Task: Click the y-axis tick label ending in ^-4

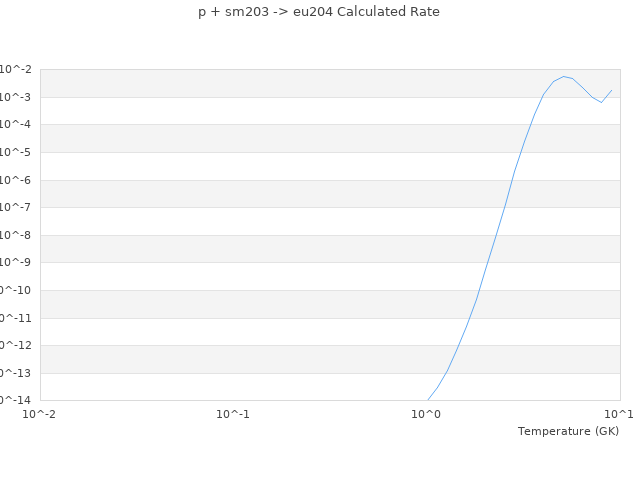Action: point(16,124)
